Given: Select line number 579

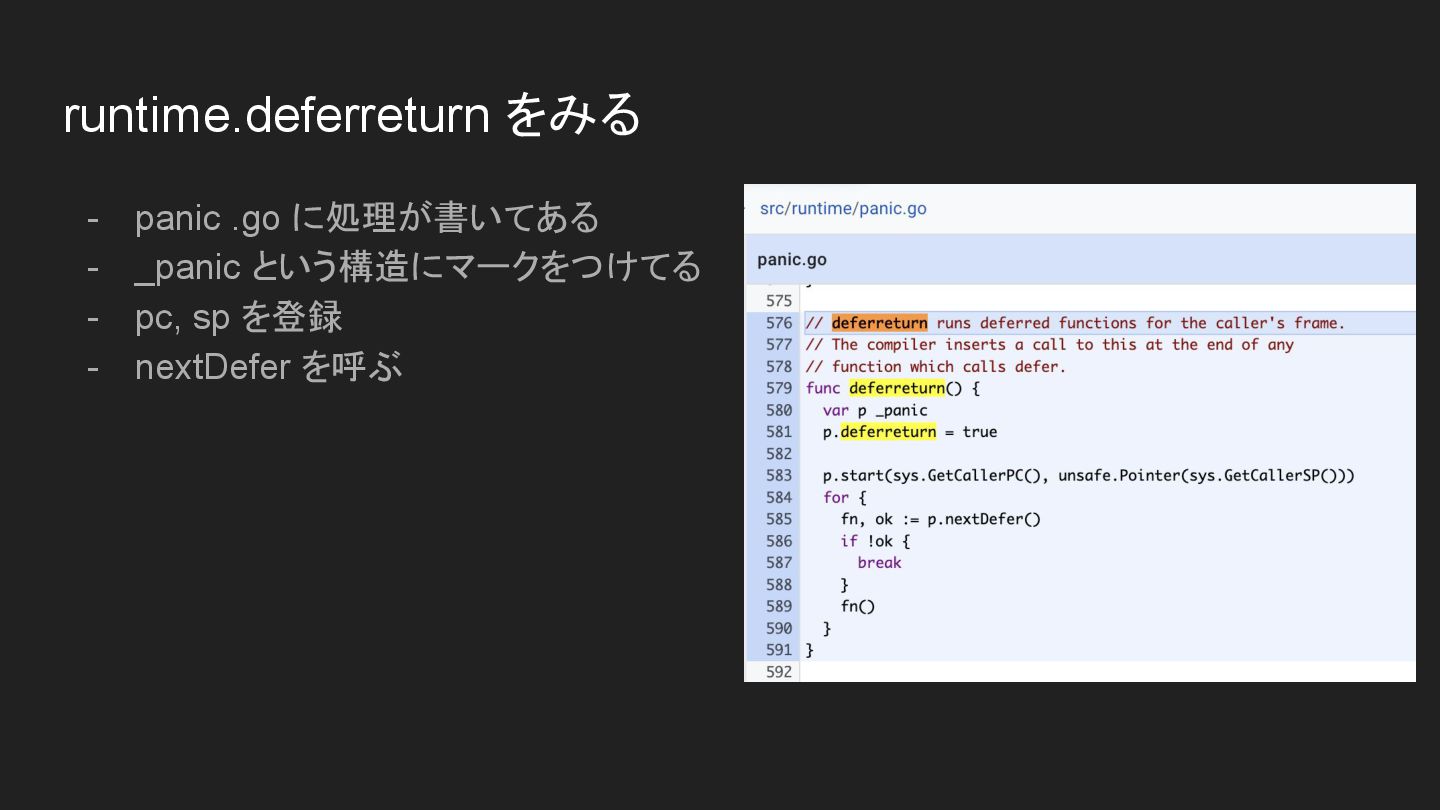Looking at the screenshot, I should 779,388.
